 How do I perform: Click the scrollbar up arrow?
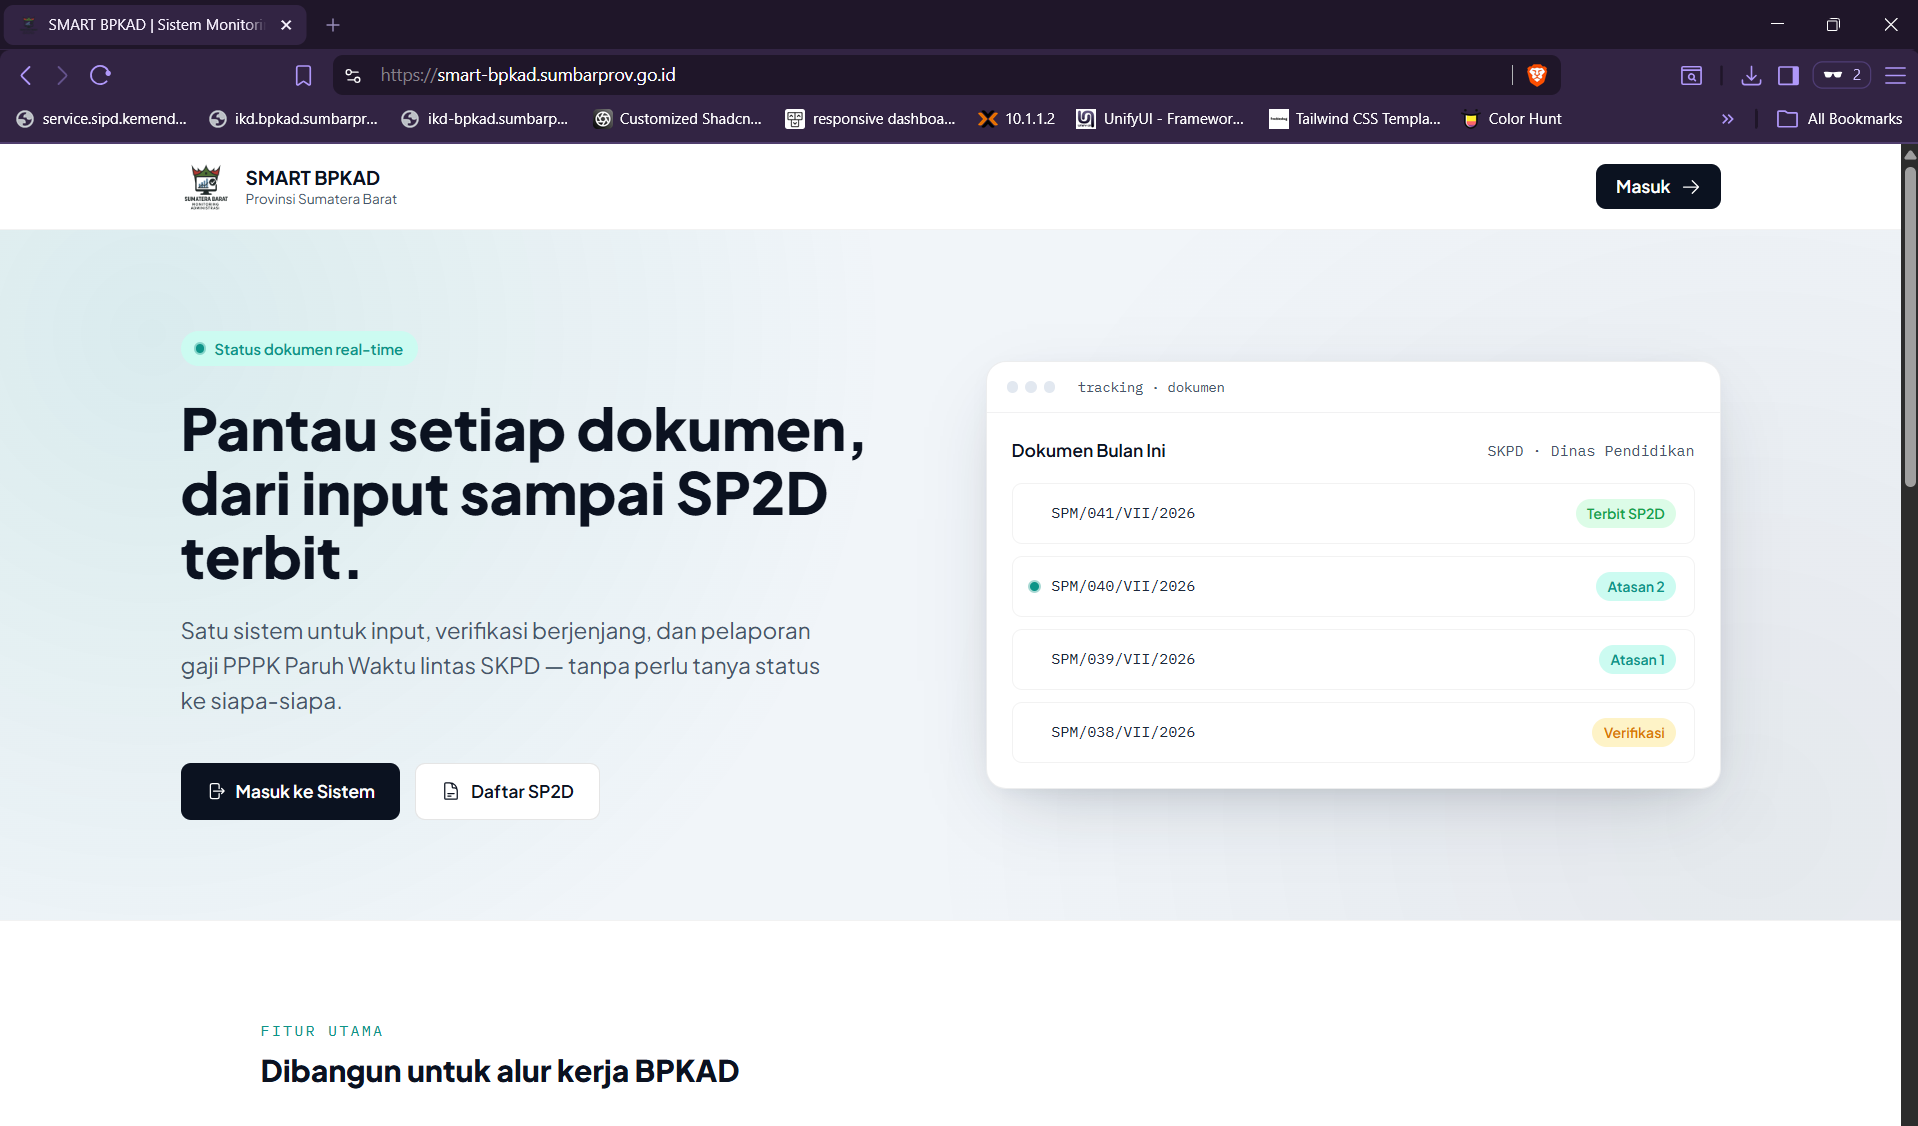point(1910,154)
